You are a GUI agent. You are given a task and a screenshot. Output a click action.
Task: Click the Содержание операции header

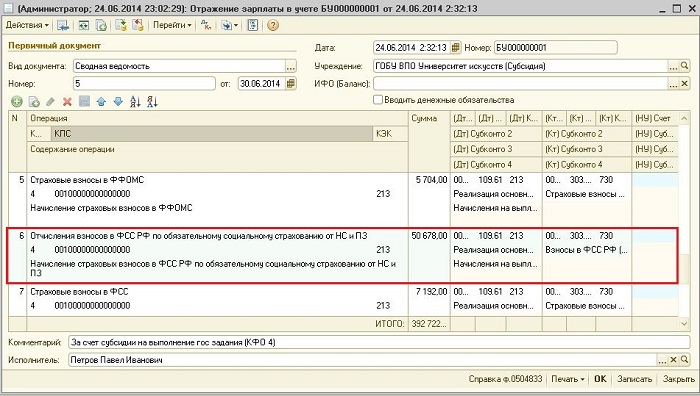click(217, 156)
